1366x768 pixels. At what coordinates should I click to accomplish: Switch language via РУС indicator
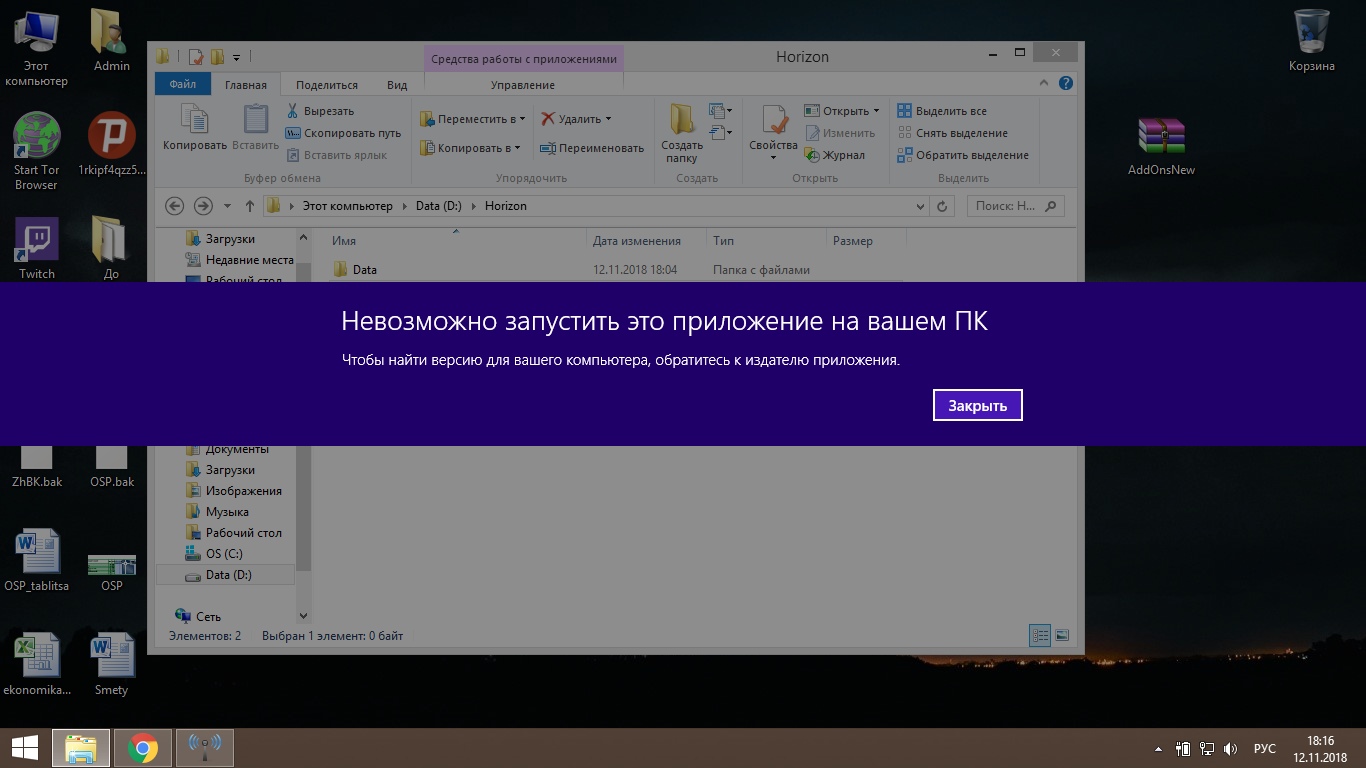click(x=1264, y=748)
